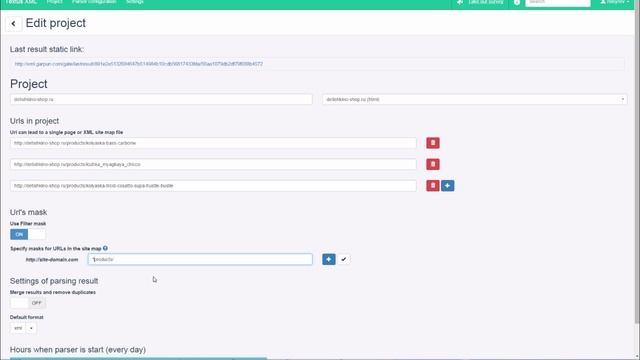
Task: Delete the kofka_myagkaya_chicco URL row
Action: coord(433,164)
